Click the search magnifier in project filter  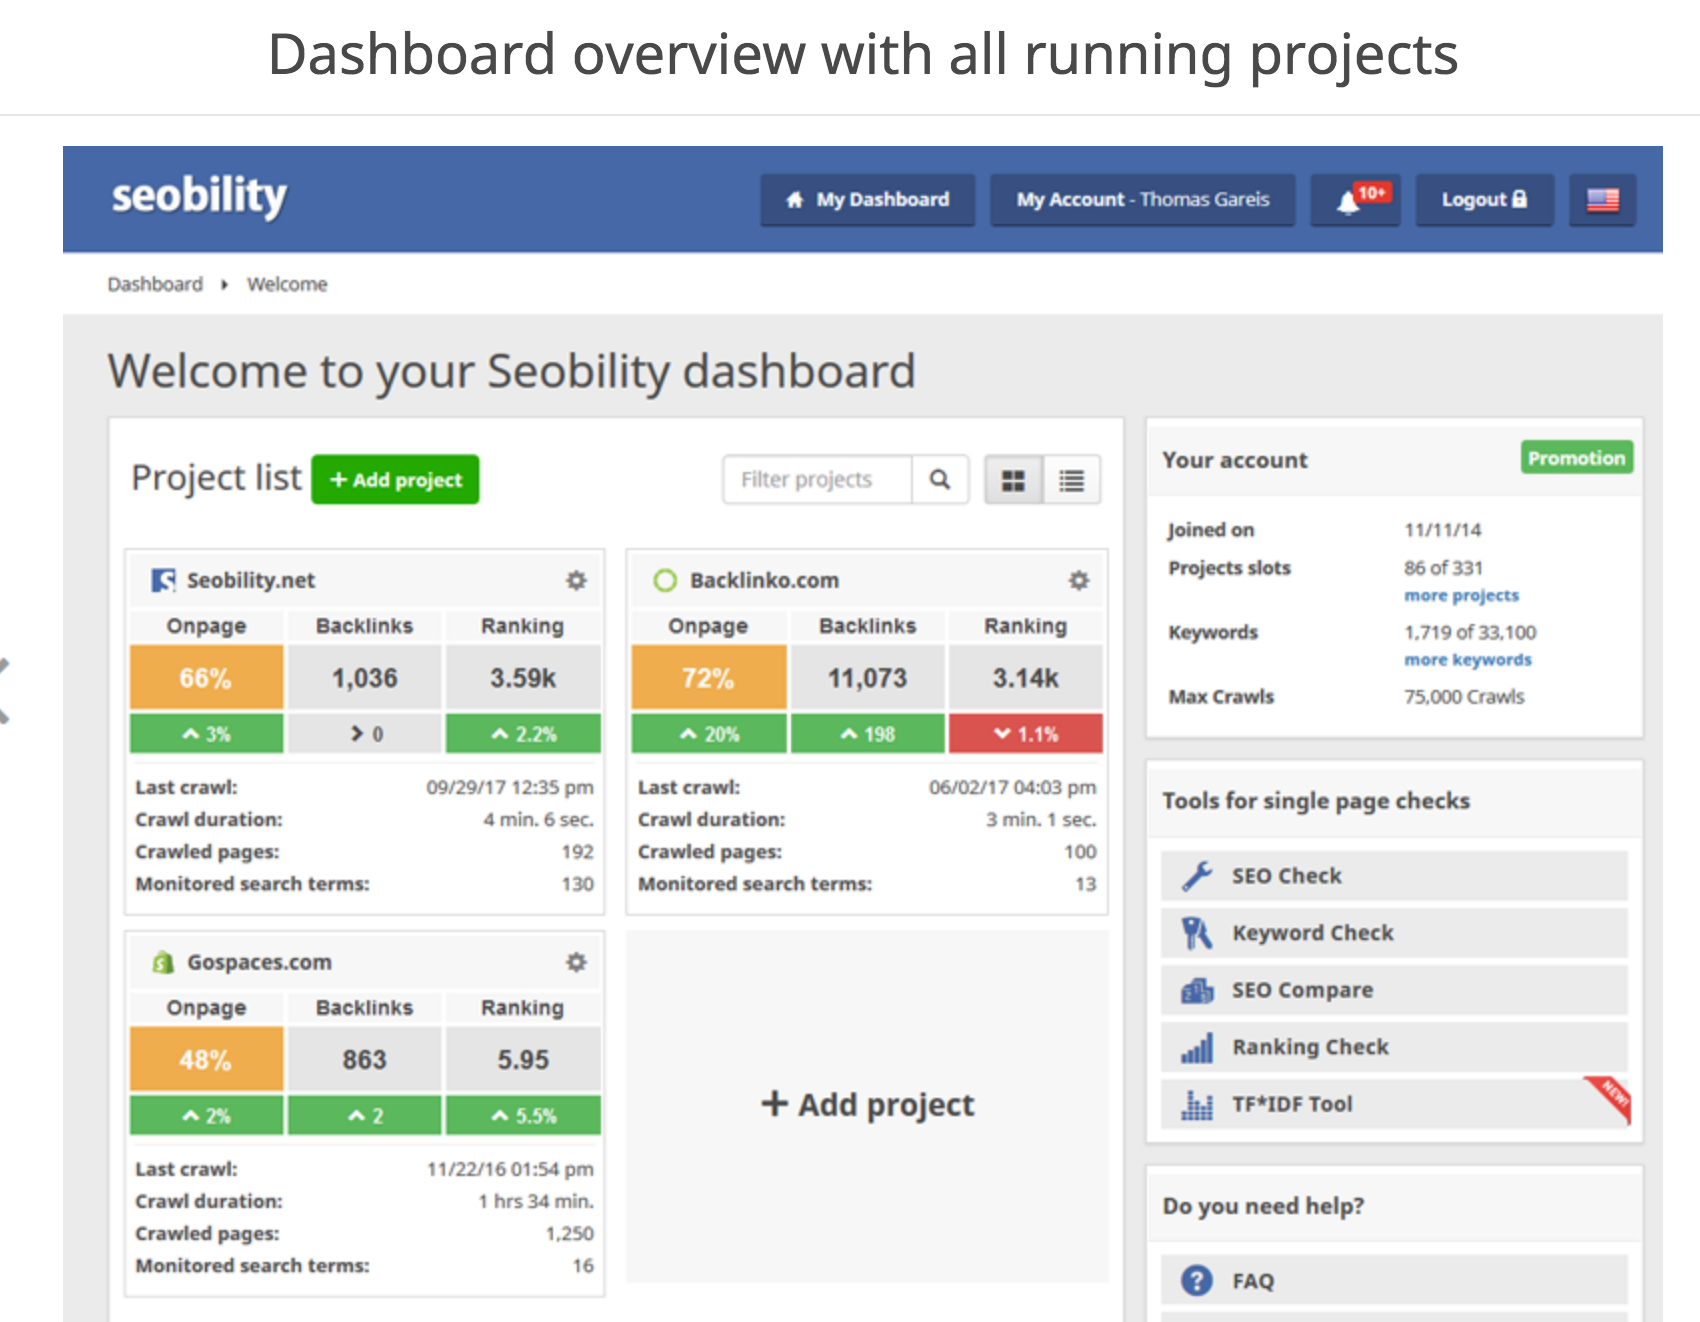click(x=940, y=480)
